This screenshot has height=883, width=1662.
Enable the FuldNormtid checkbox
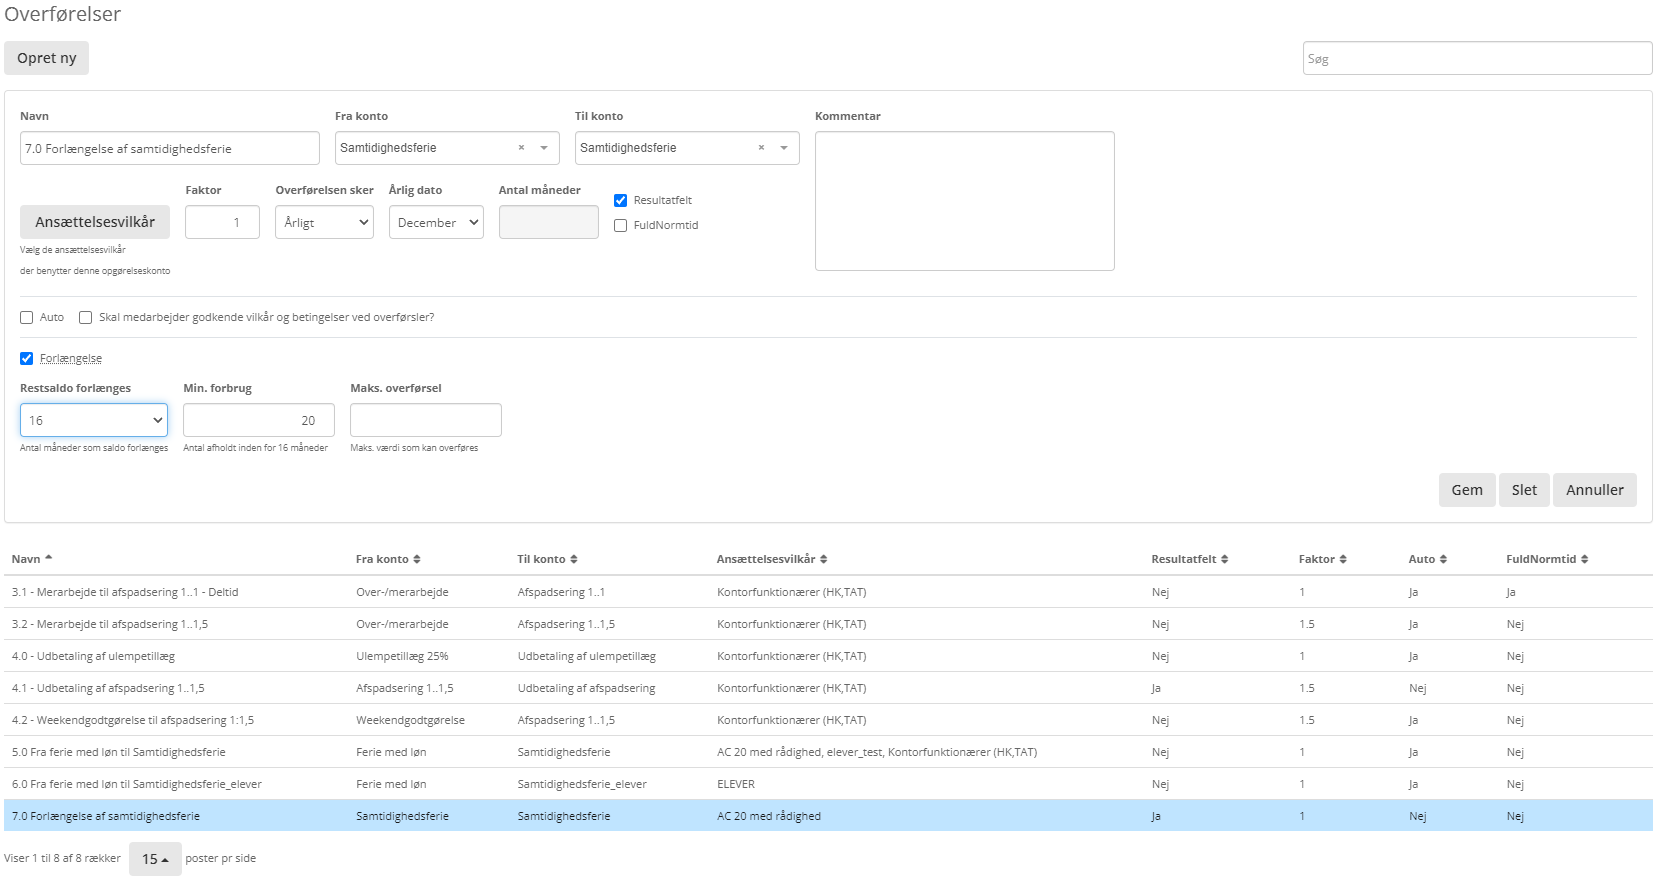621,225
